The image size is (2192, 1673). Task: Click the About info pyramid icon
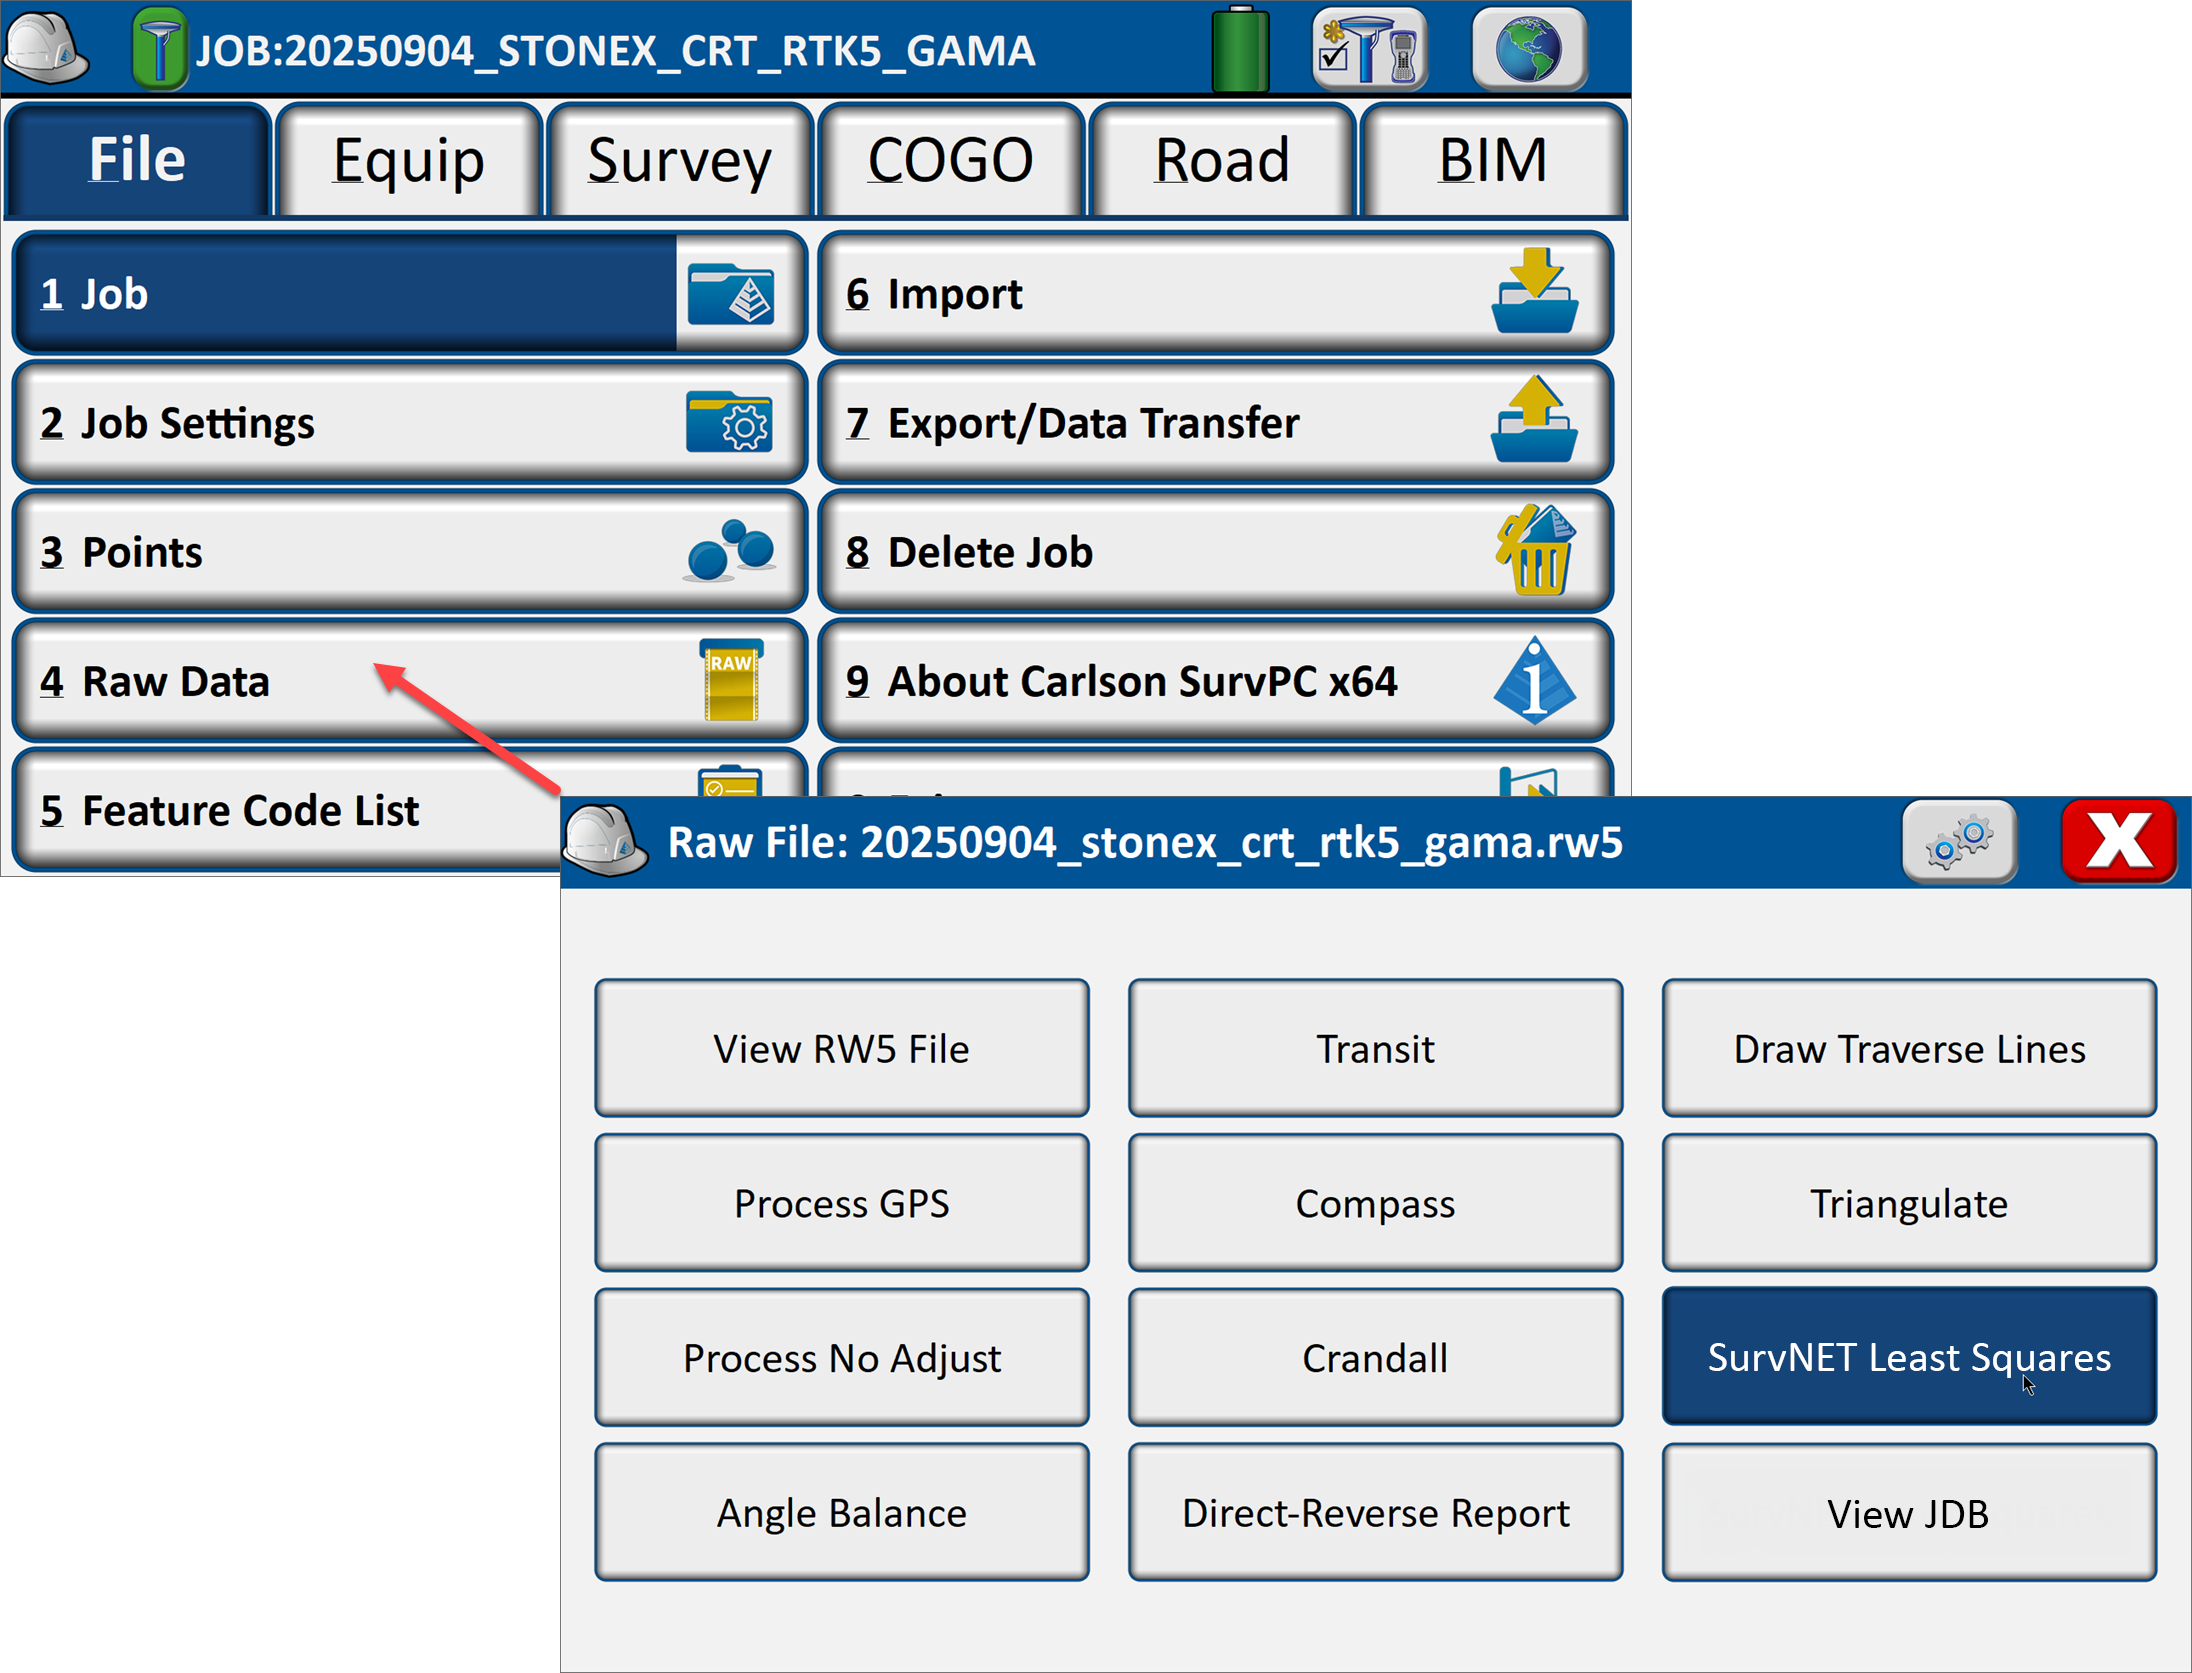1535,680
